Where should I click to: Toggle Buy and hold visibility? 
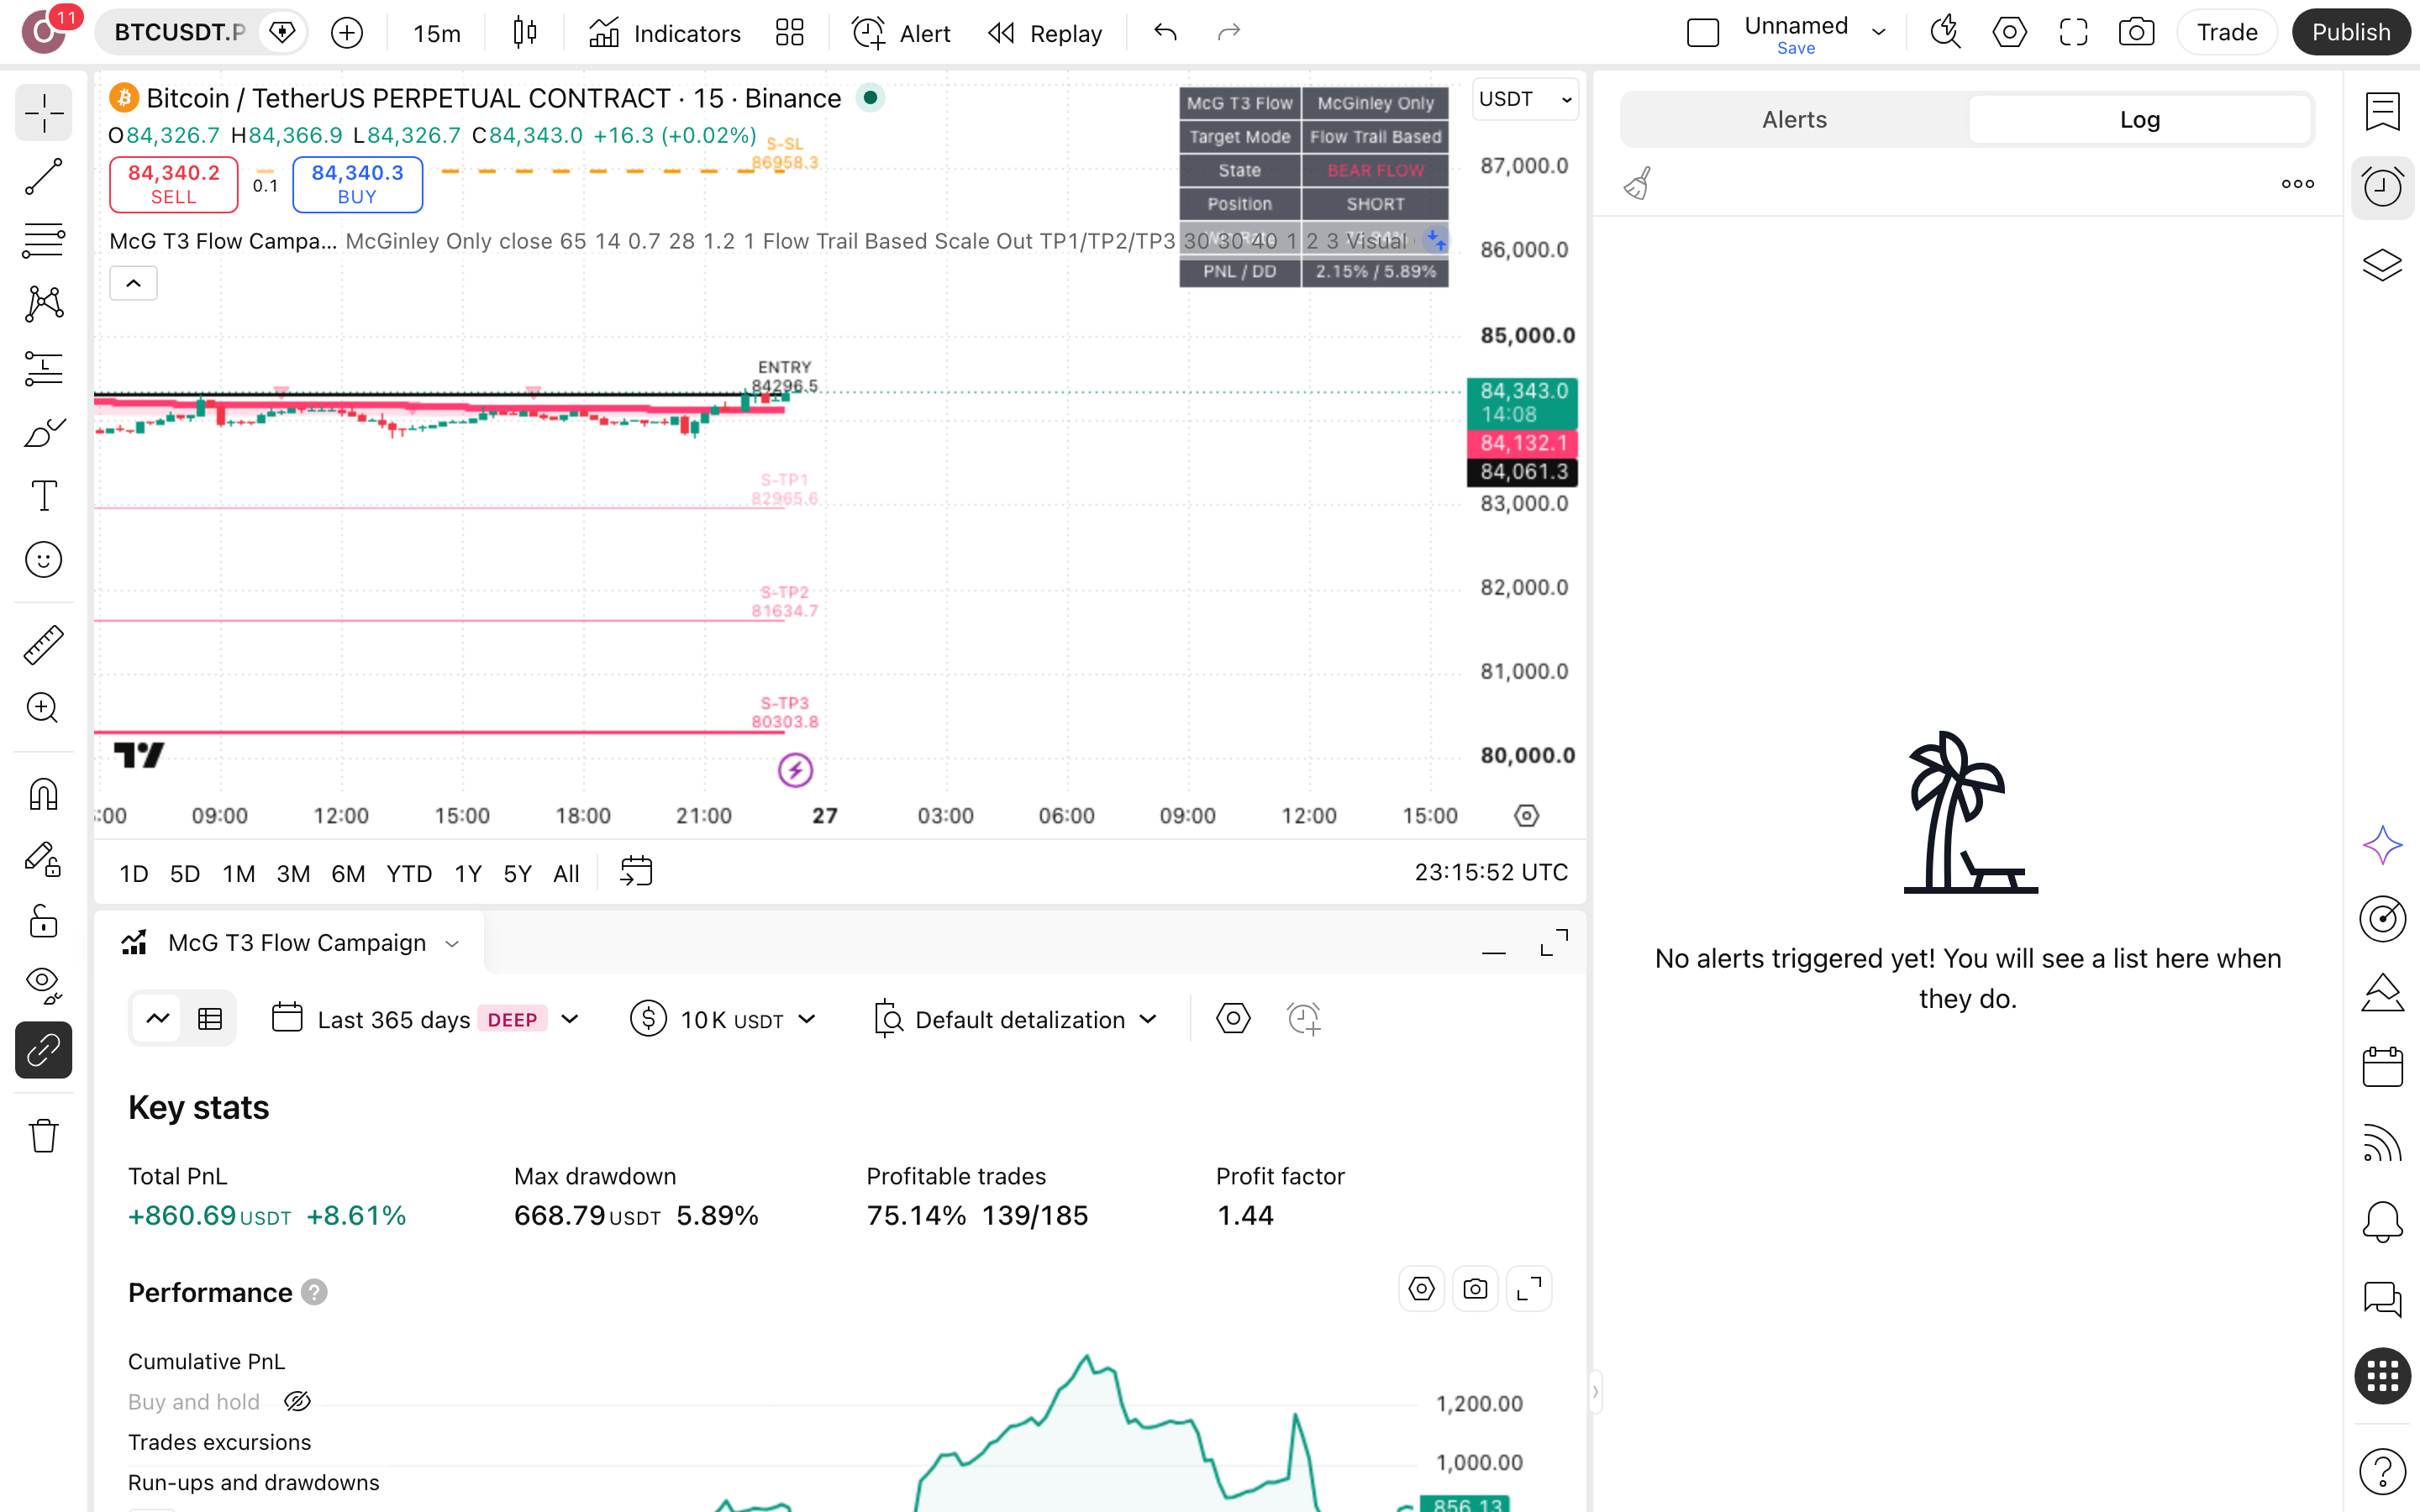[298, 1402]
